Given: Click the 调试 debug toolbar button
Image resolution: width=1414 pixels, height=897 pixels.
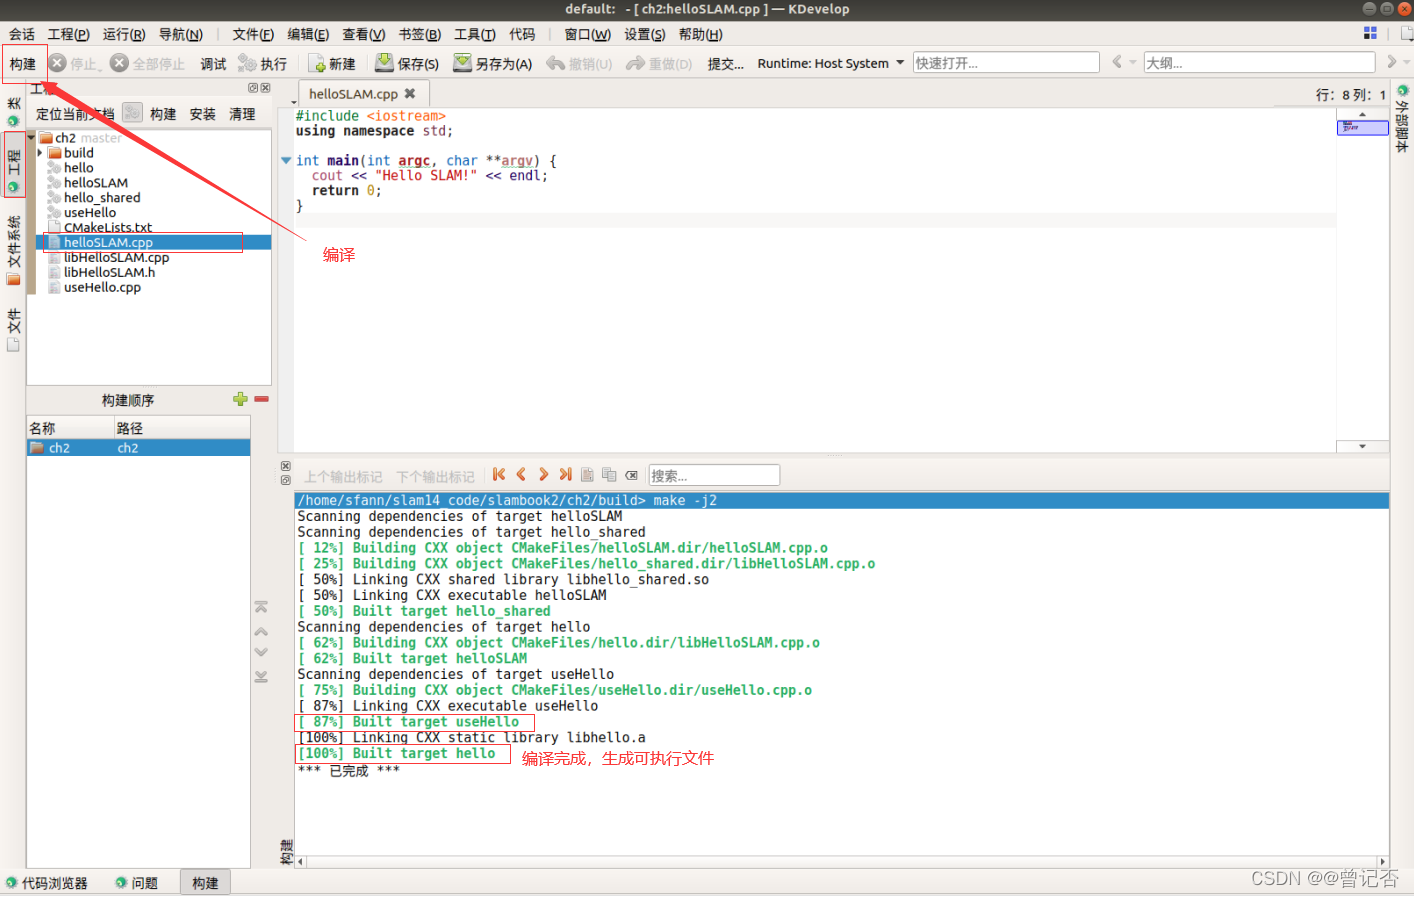Looking at the screenshot, I should (x=213, y=64).
